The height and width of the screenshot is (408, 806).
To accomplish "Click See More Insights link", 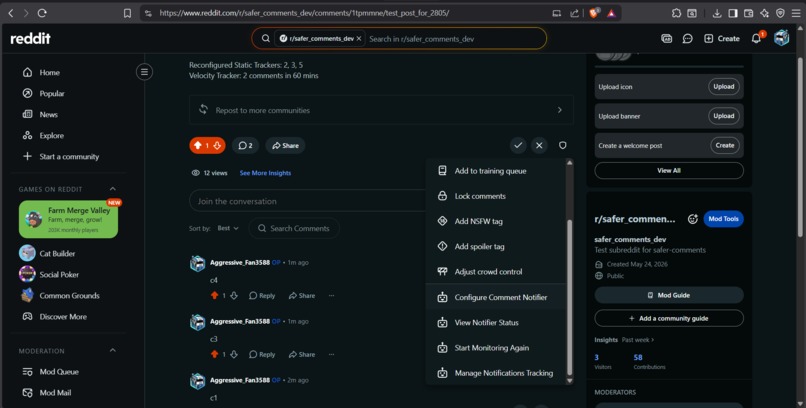I will tap(265, 173).
